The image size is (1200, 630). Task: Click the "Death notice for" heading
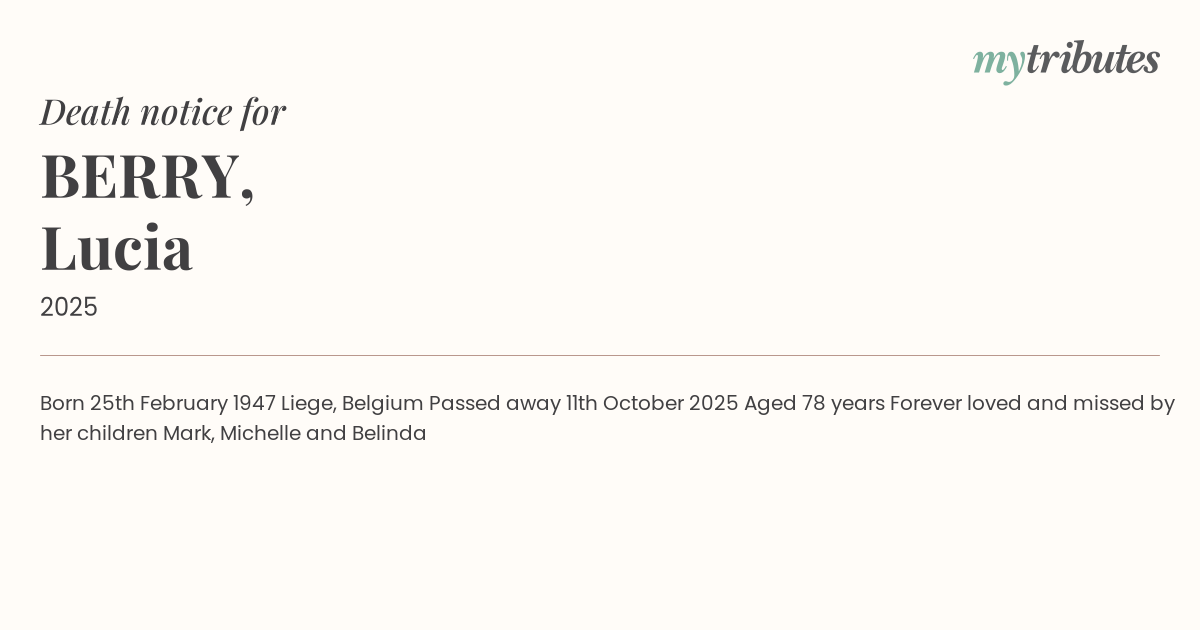pos(163,112)
